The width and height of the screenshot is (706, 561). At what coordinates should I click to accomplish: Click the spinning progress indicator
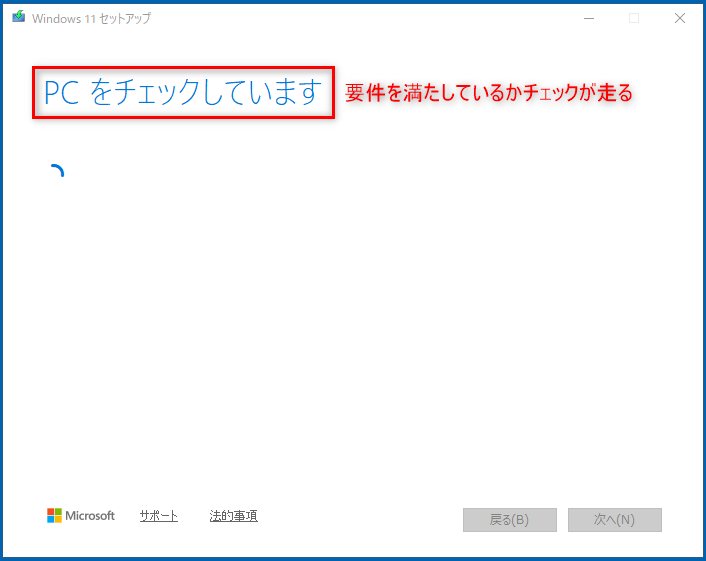pos(57,171)
